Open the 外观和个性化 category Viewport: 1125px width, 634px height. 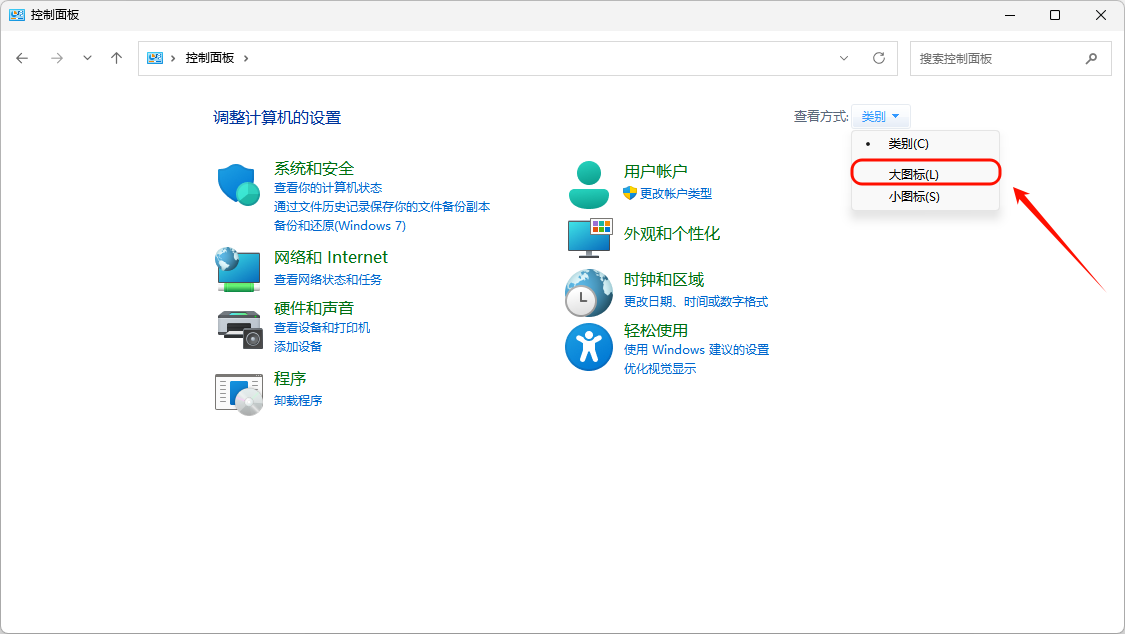click(x=672, y=234)
